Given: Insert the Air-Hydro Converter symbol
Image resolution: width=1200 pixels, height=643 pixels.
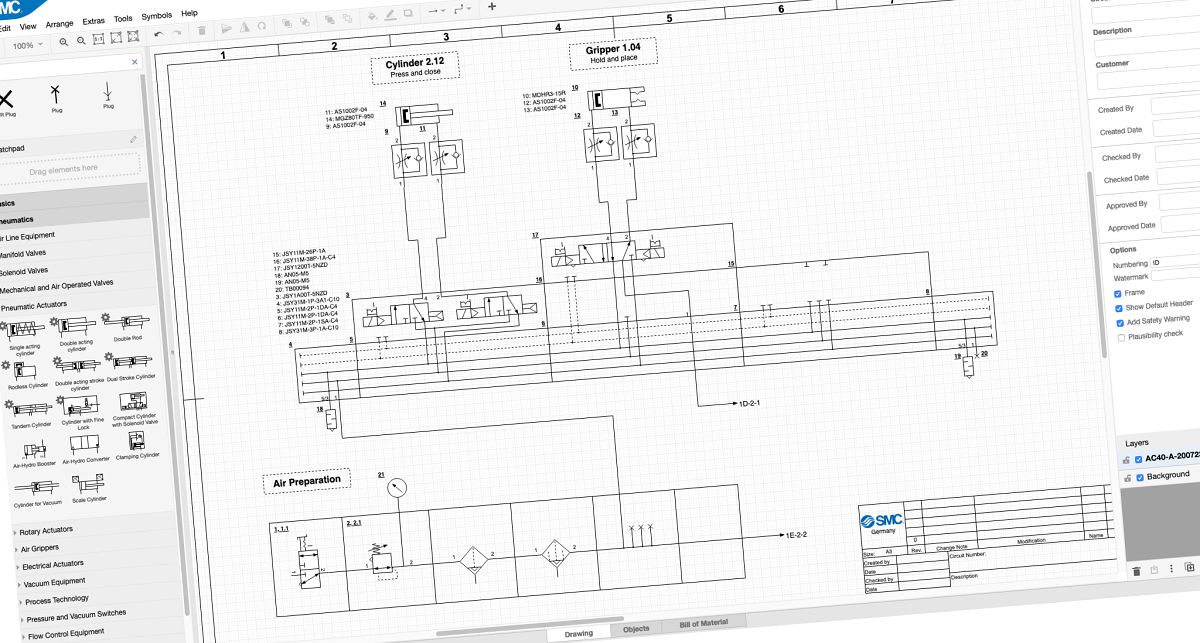Looking at the screenshot, I should click(86, 449).
